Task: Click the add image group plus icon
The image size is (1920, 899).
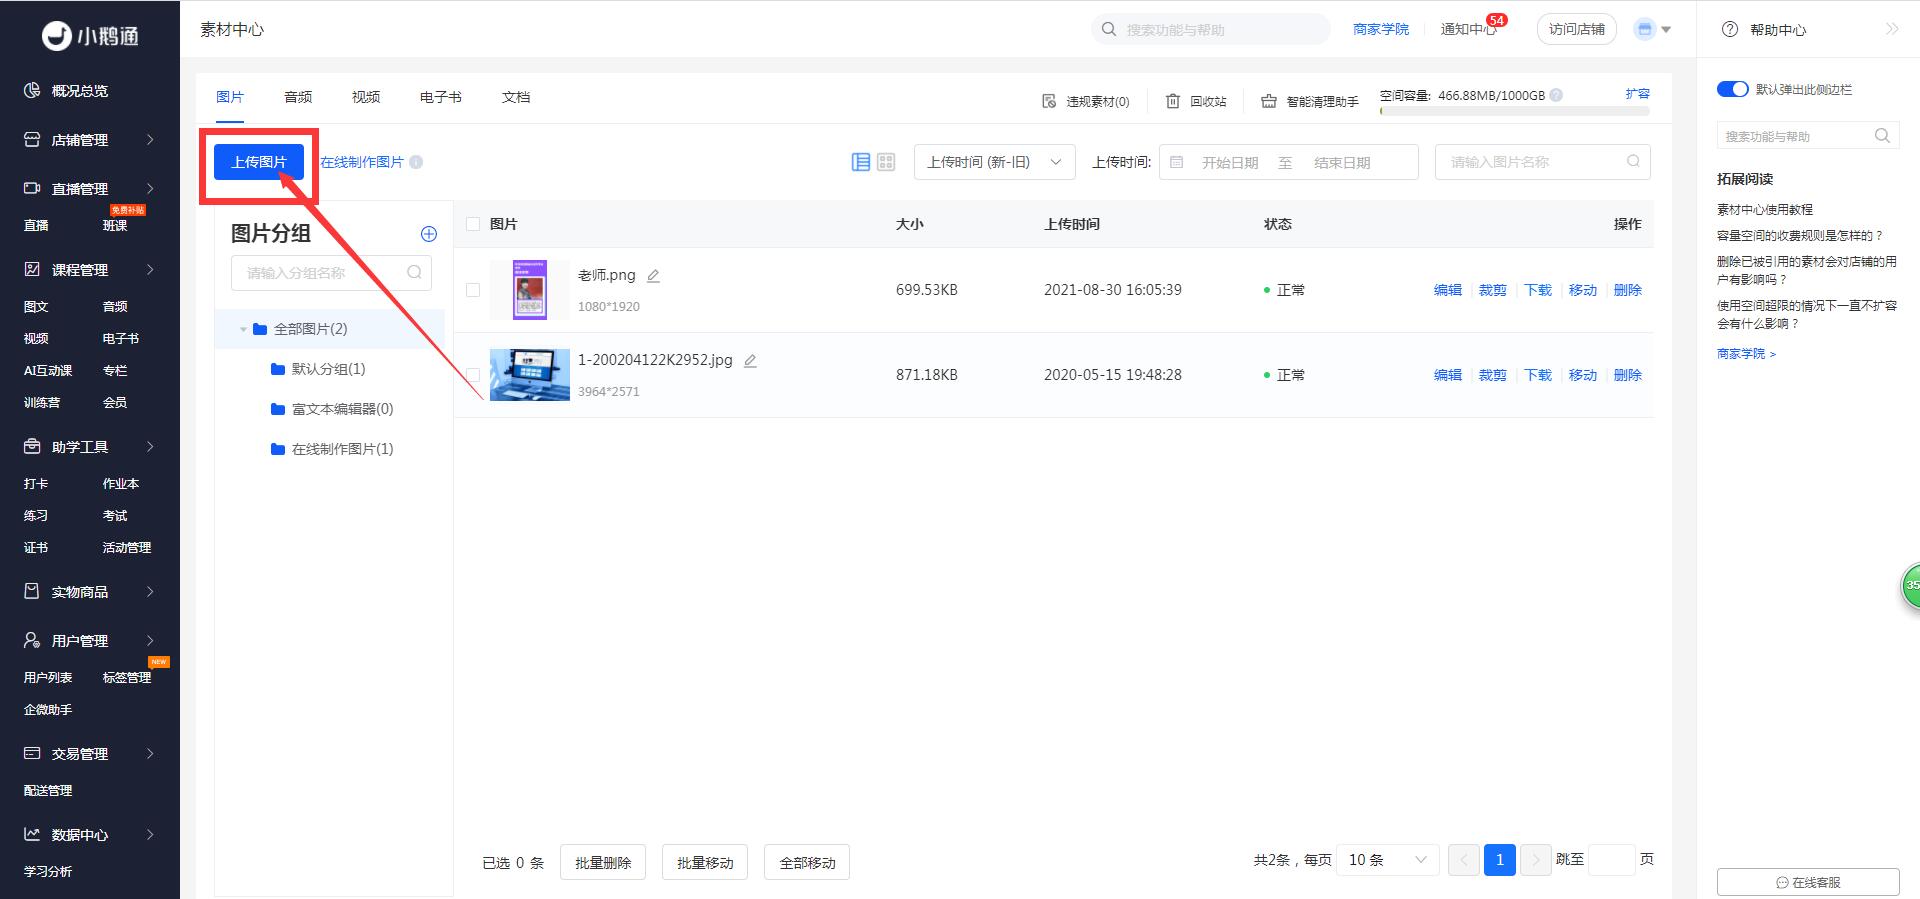Action: pos(429,234)
